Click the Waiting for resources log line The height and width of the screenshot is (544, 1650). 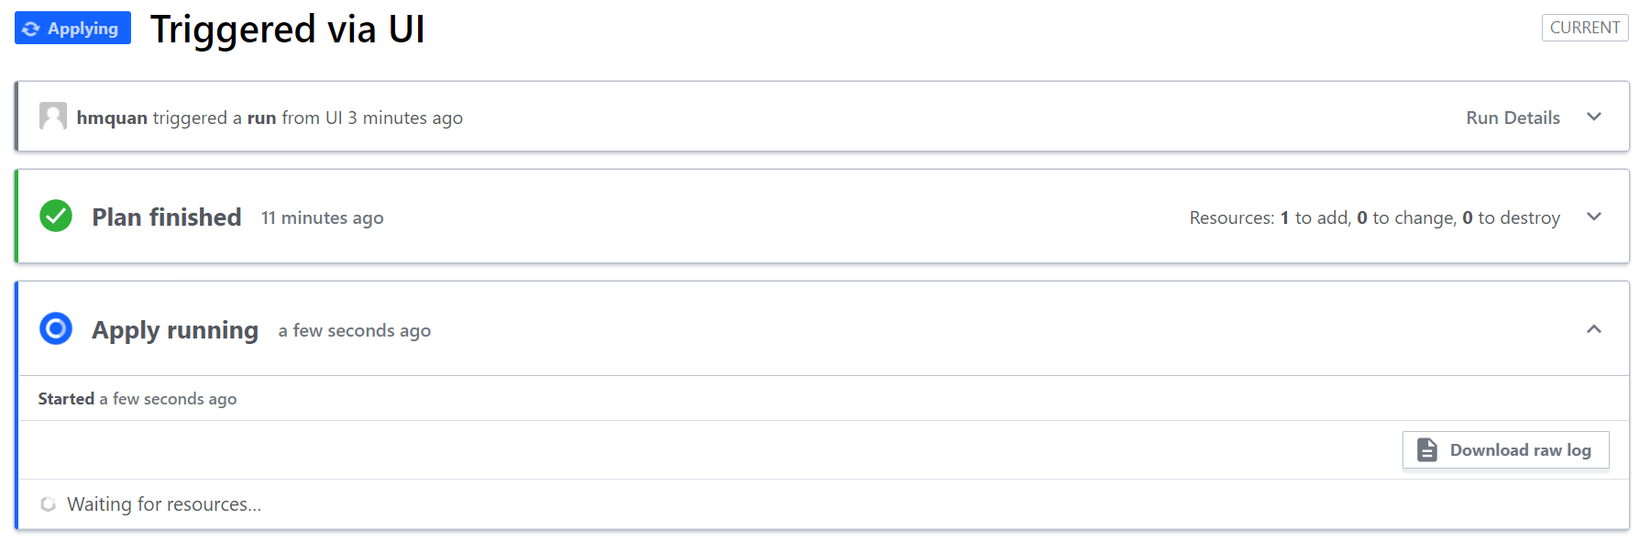(164, 505)
